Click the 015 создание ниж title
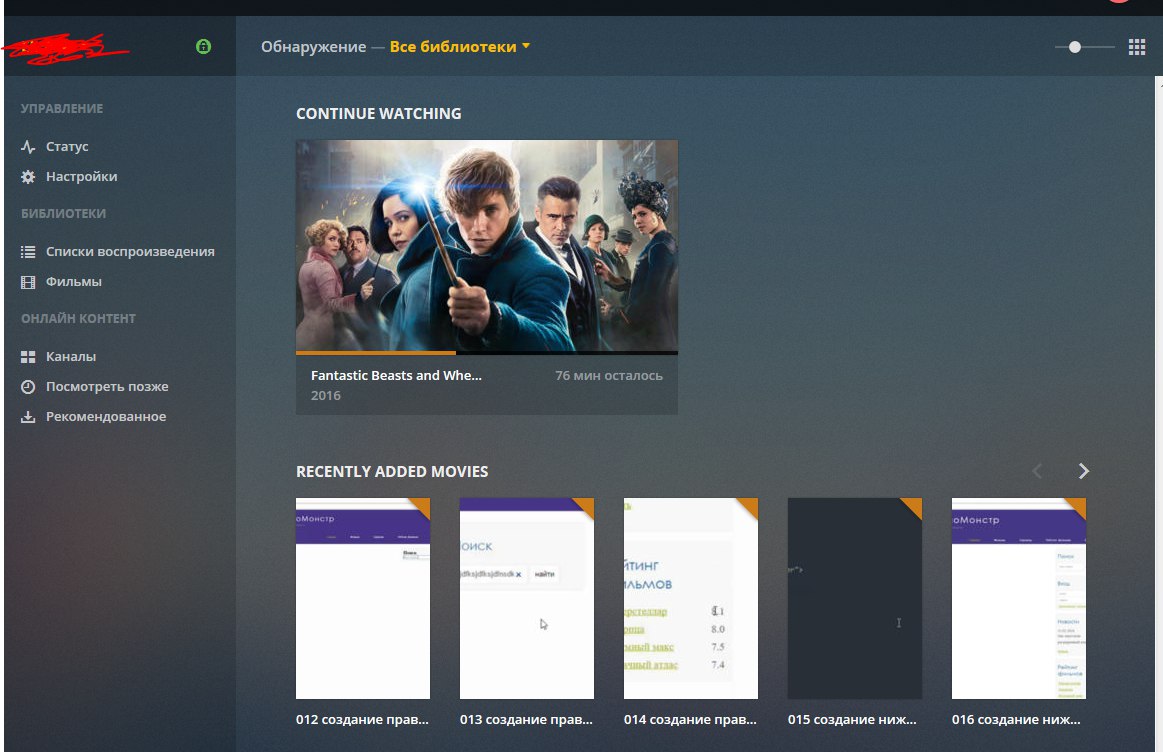The height and width of the screenshot is (752, 1163). tap(852, 719)
